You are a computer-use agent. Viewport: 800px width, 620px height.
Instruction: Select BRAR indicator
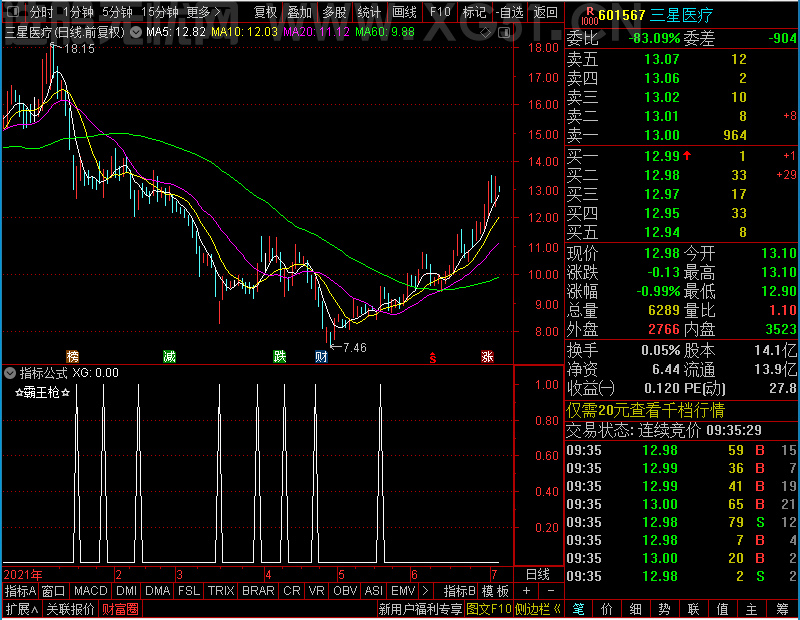click(258, 591)
